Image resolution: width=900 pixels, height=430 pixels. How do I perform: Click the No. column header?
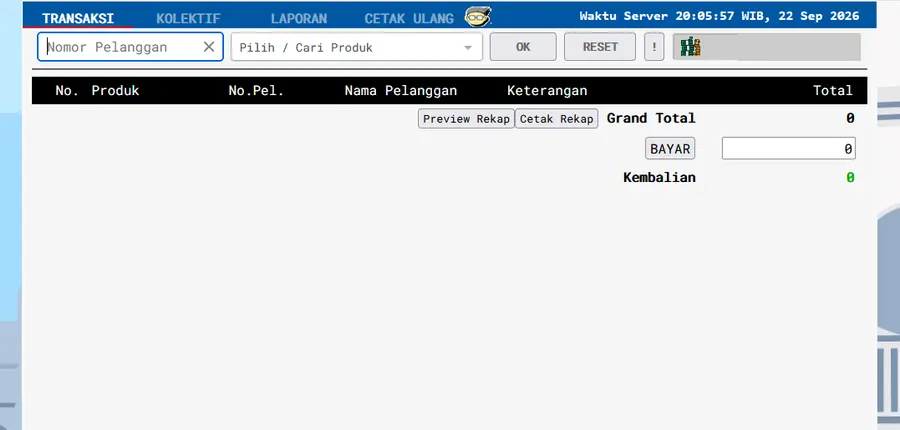[x=67, y=91]
